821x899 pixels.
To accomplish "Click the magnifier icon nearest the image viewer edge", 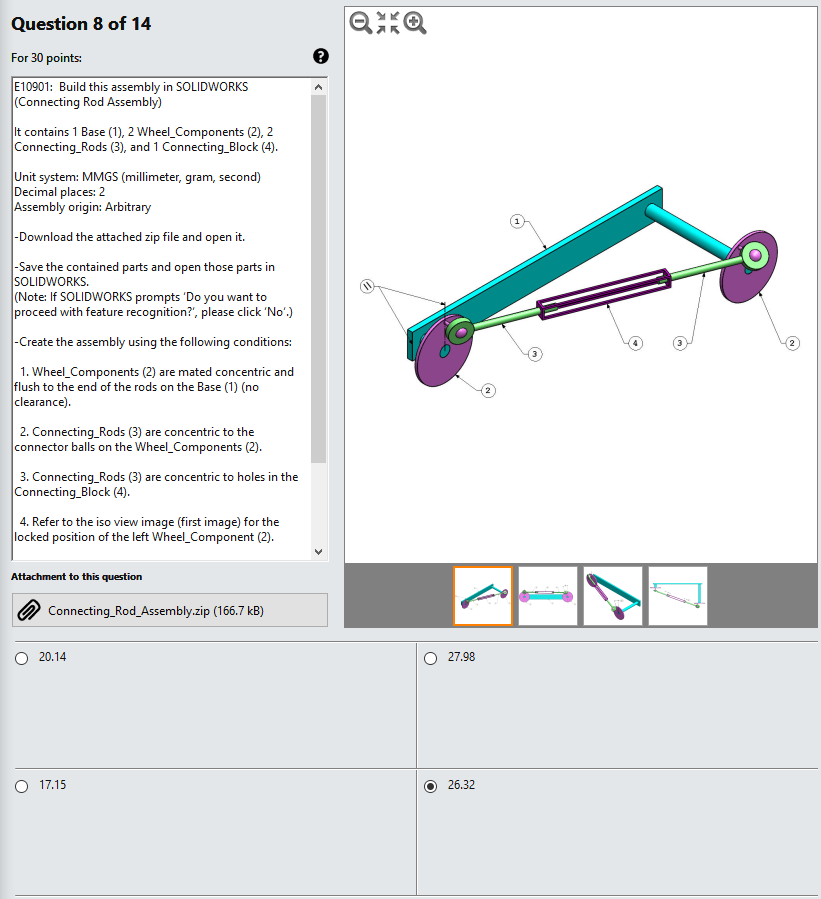I will click(x=361, y=23).
